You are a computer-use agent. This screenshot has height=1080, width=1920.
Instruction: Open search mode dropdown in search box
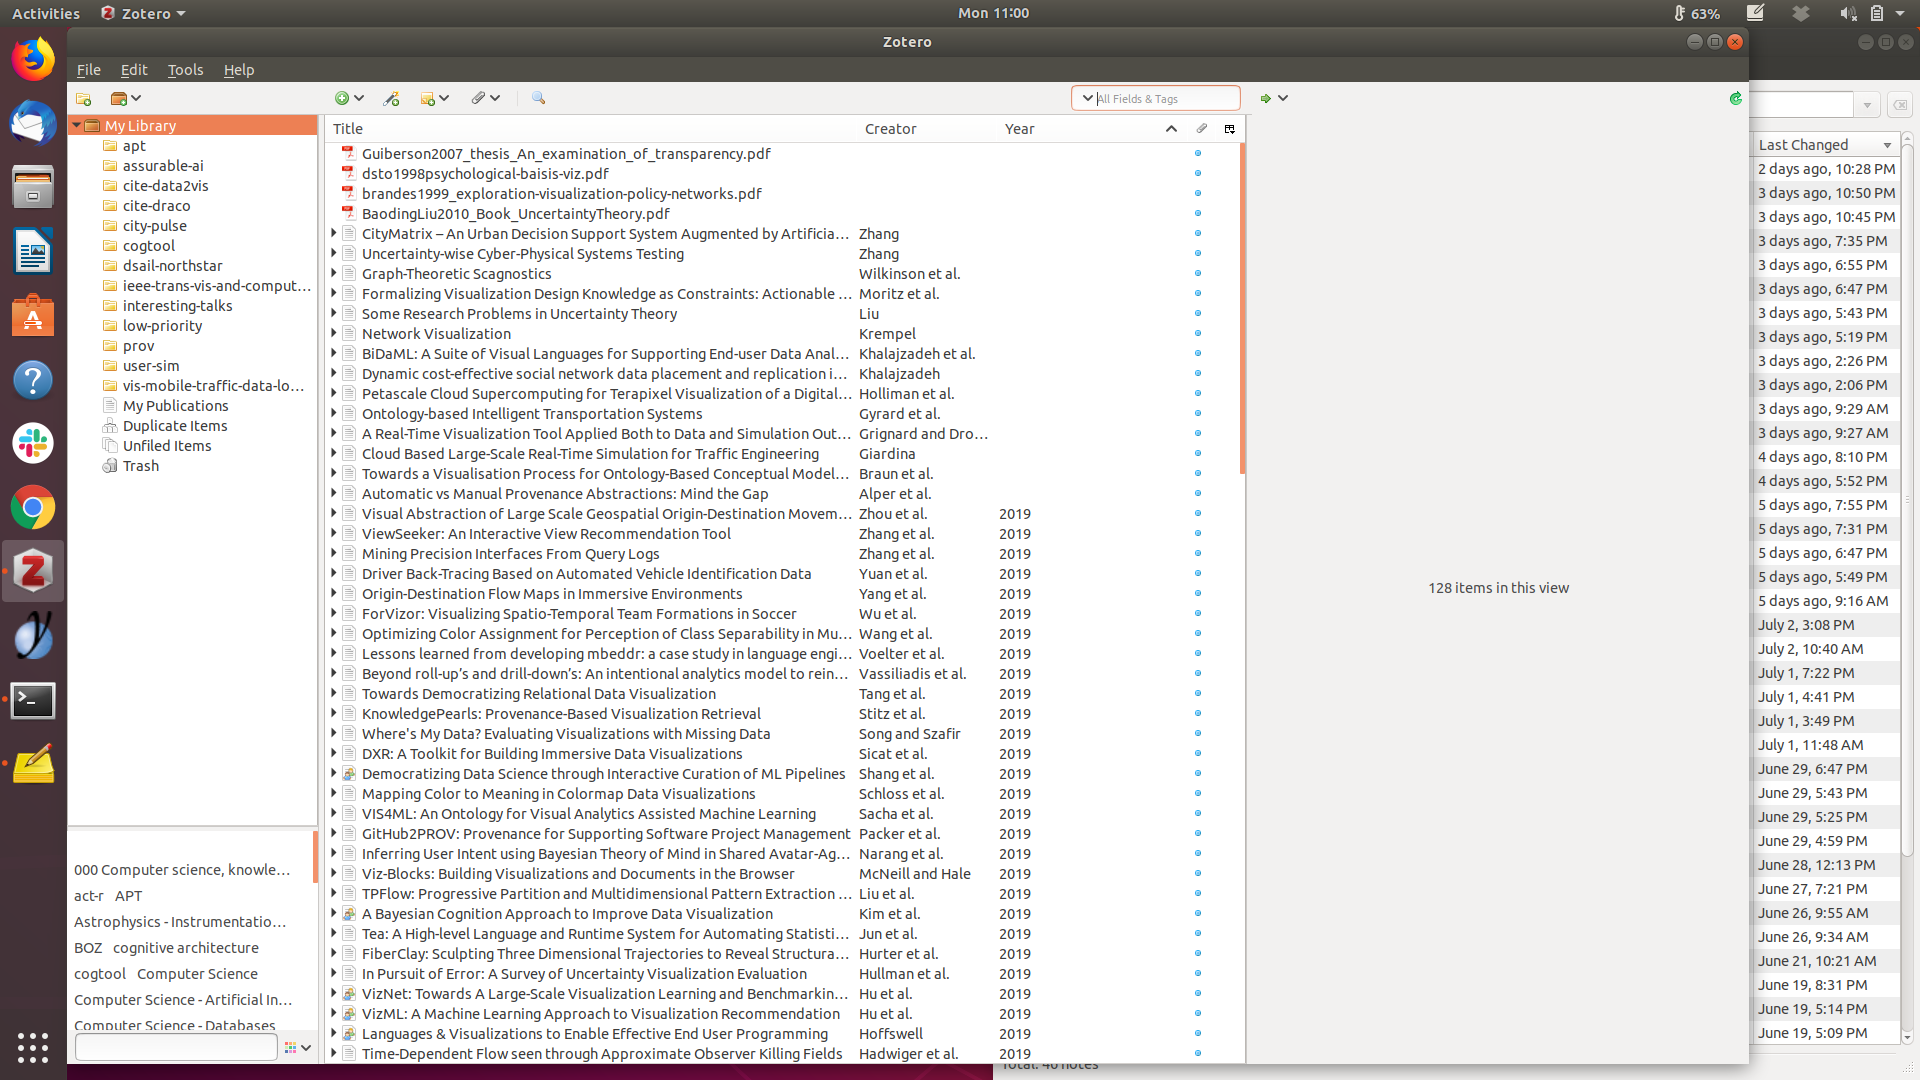pyautogui.click(x=1088, y=98)
